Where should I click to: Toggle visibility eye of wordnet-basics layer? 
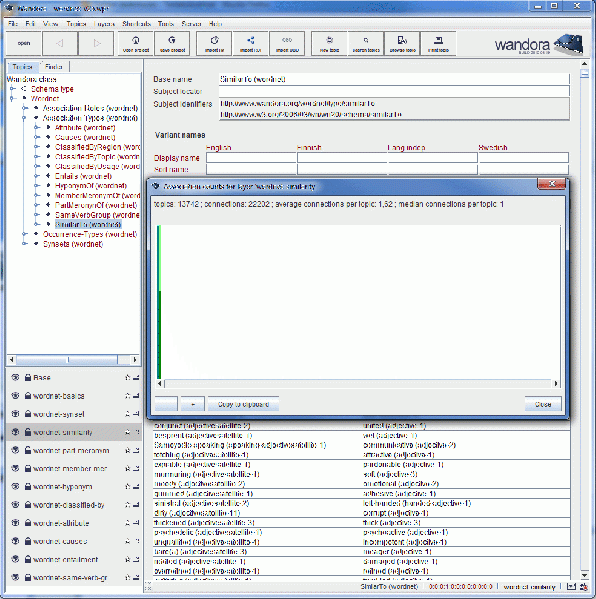(x=15, y=395)
